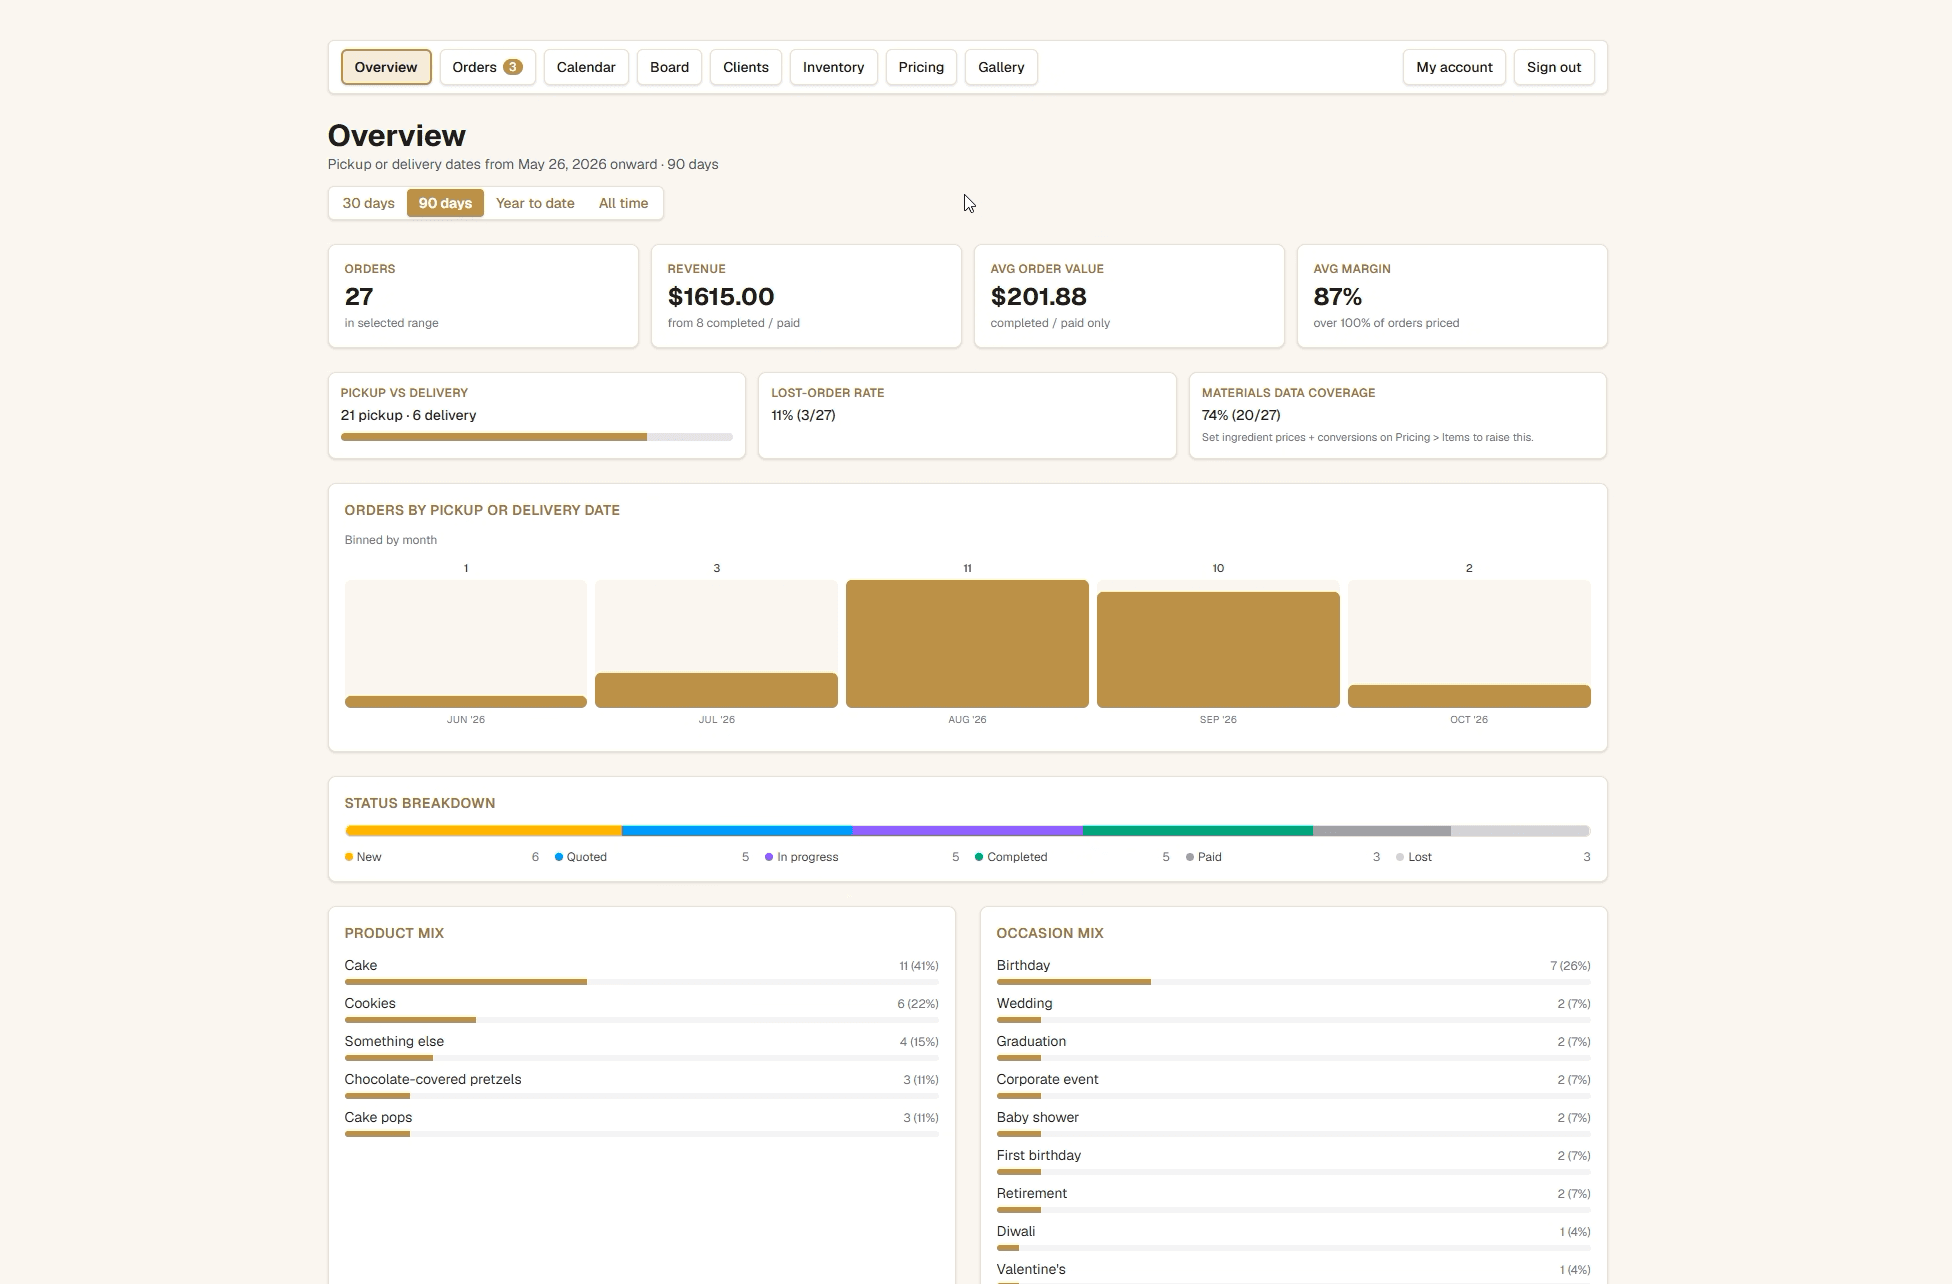This screenshot has height=1284, width=1952.
Task: Click the JUN '26 chart bar
Action: tap(466, 702)
